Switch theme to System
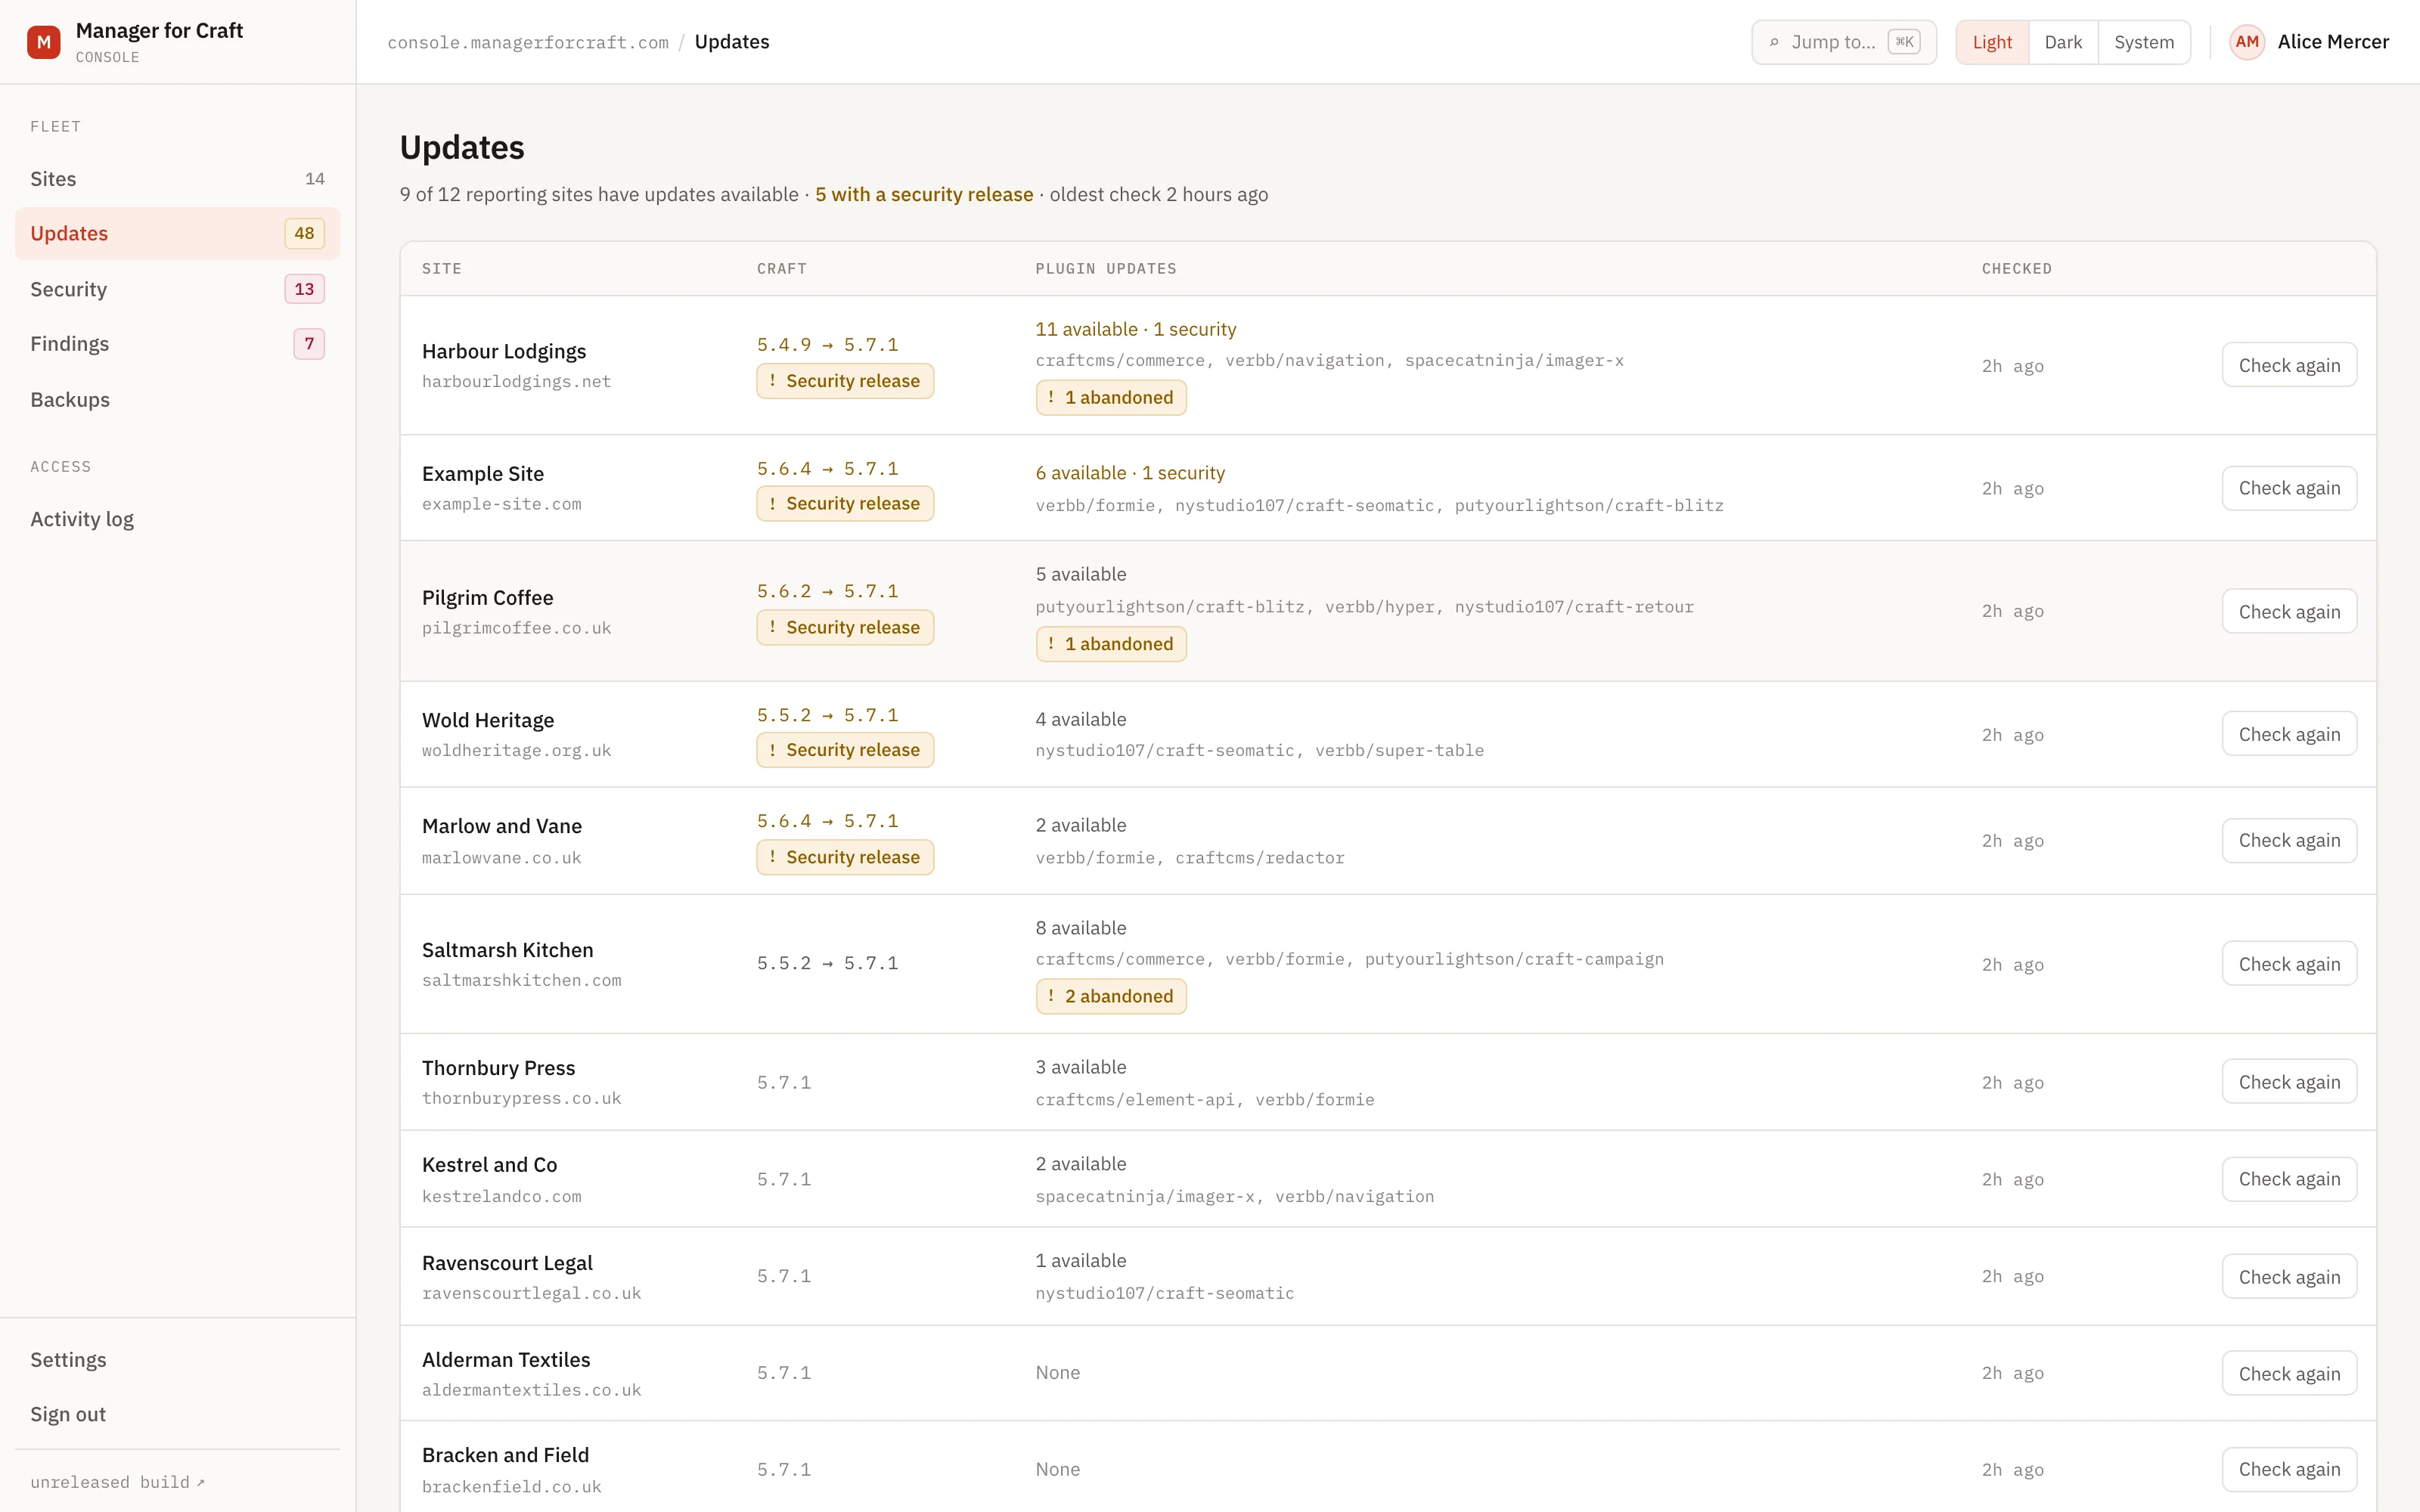 point(2144,42)
